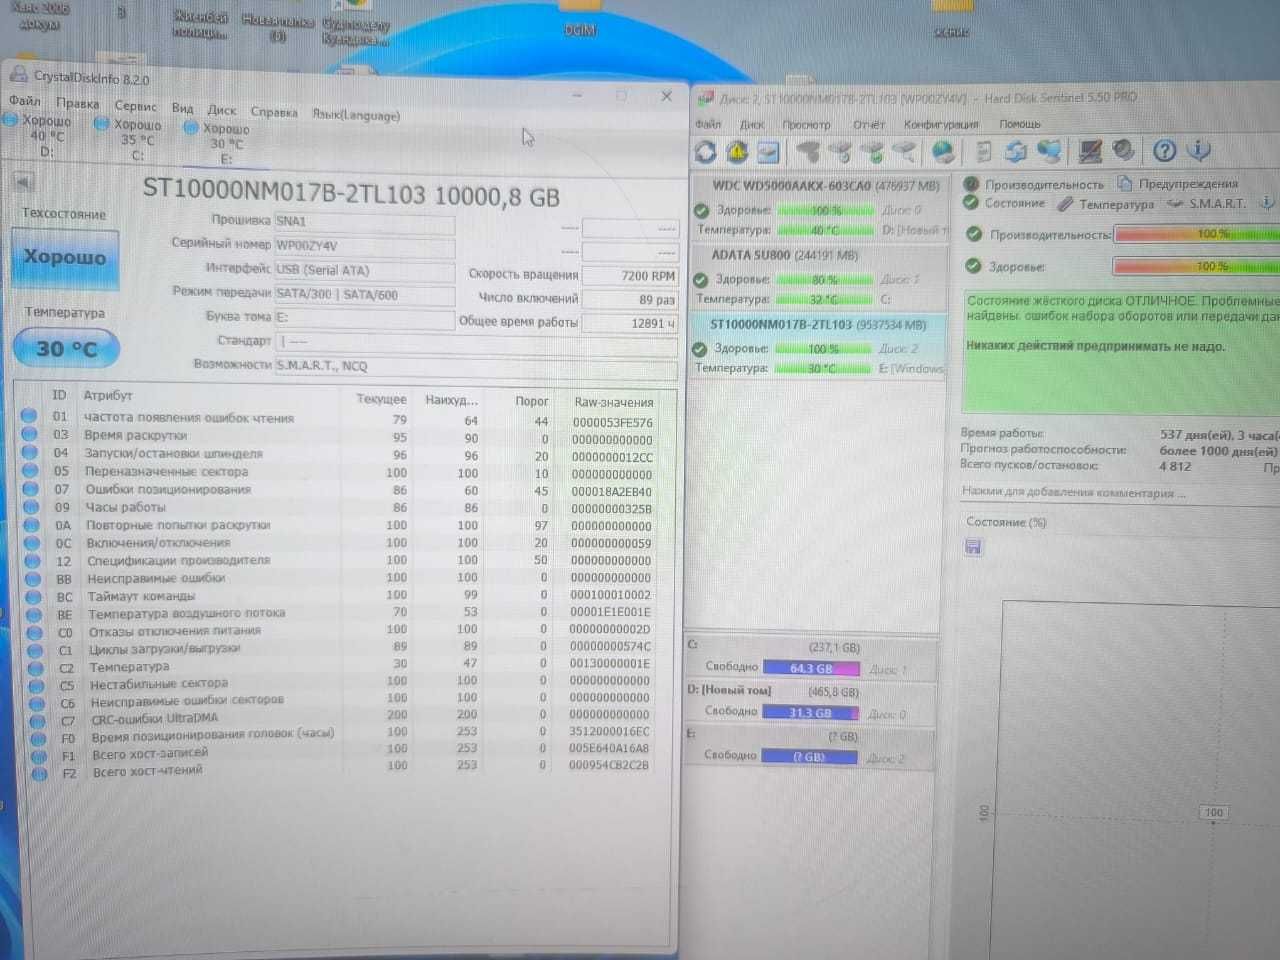Open the Помощь menu in Hard Disk Sentinel

(1020, 124)
